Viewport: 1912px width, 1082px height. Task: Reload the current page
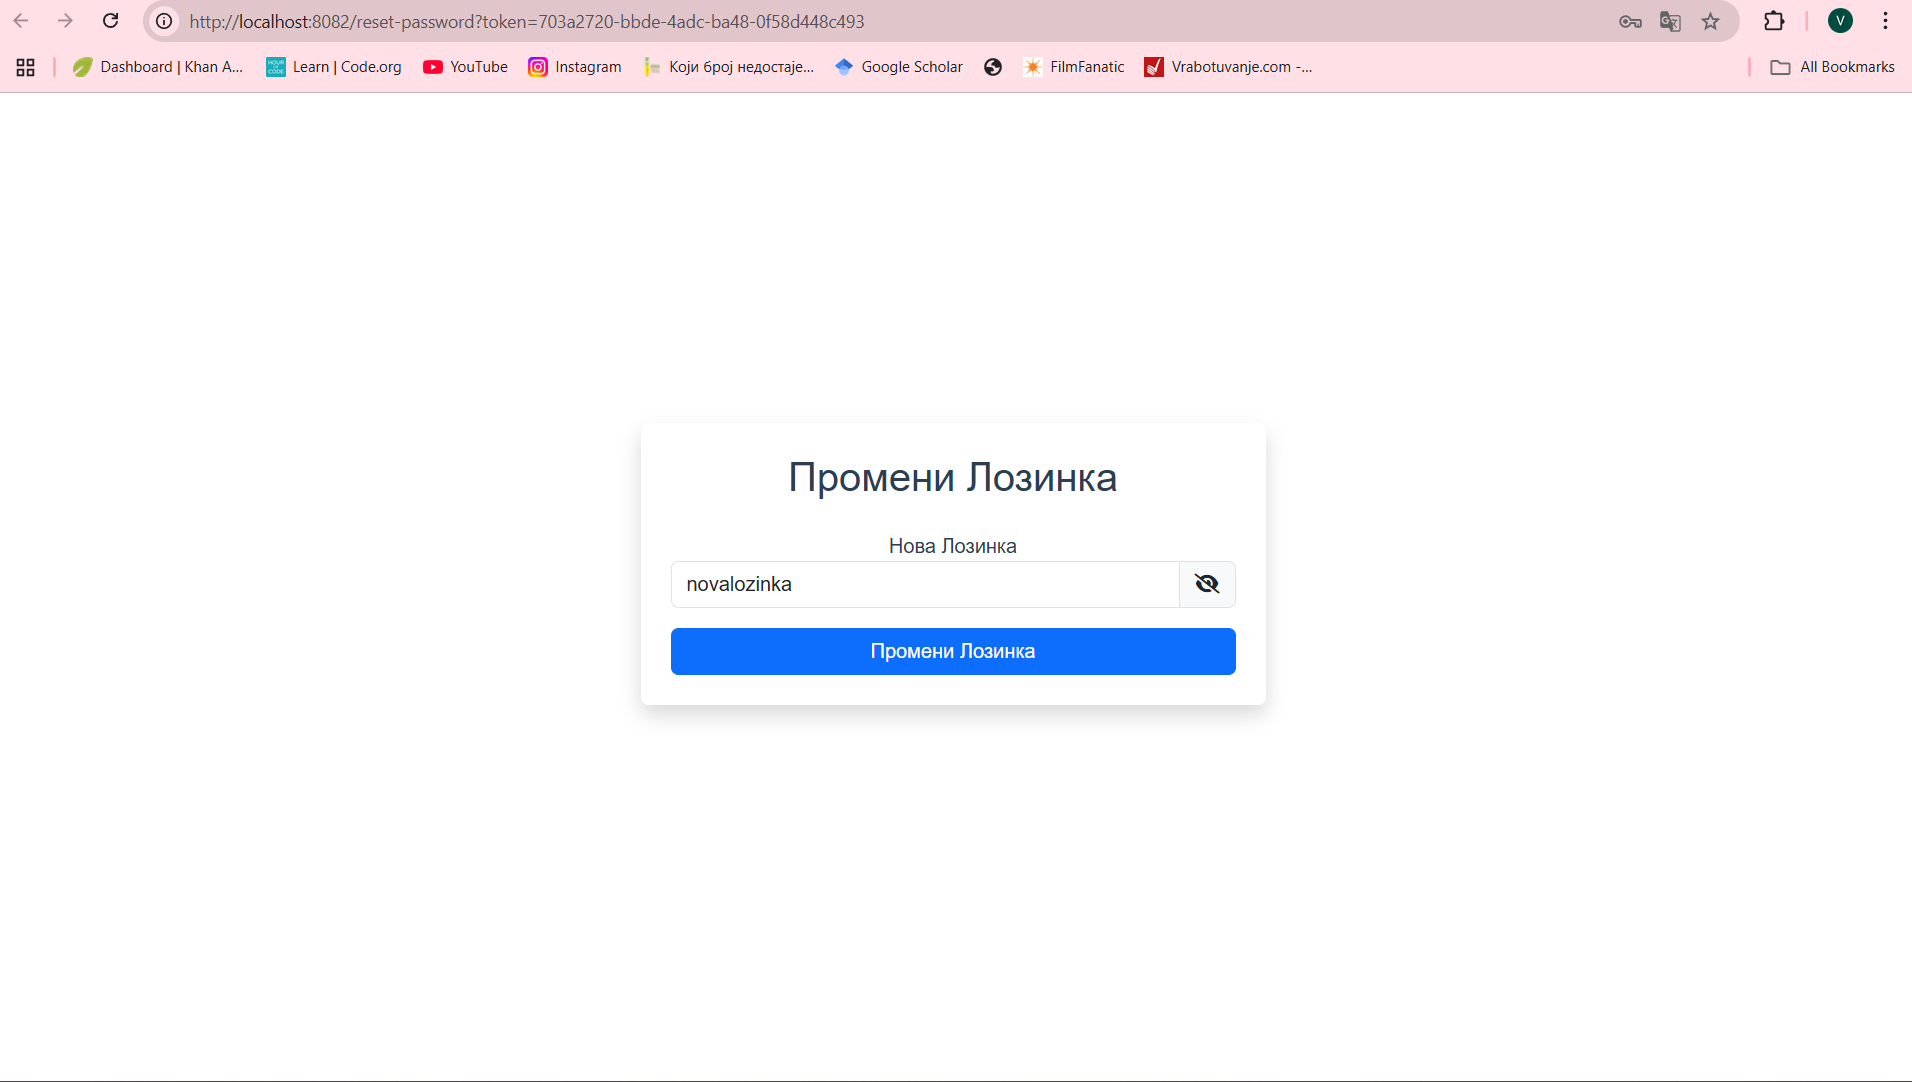[x=111, y=21]
